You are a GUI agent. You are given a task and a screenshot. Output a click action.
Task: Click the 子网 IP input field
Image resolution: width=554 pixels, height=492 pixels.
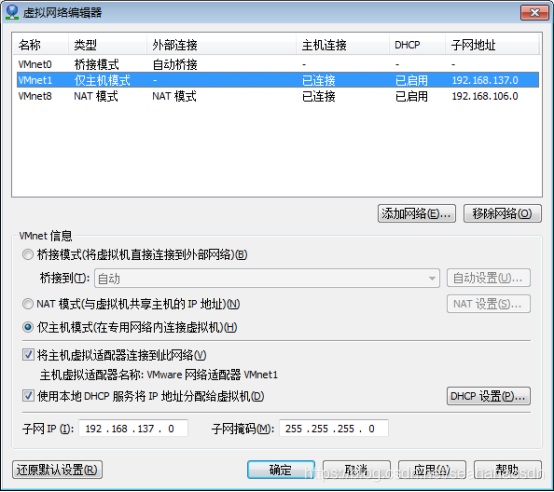[133, 428]
